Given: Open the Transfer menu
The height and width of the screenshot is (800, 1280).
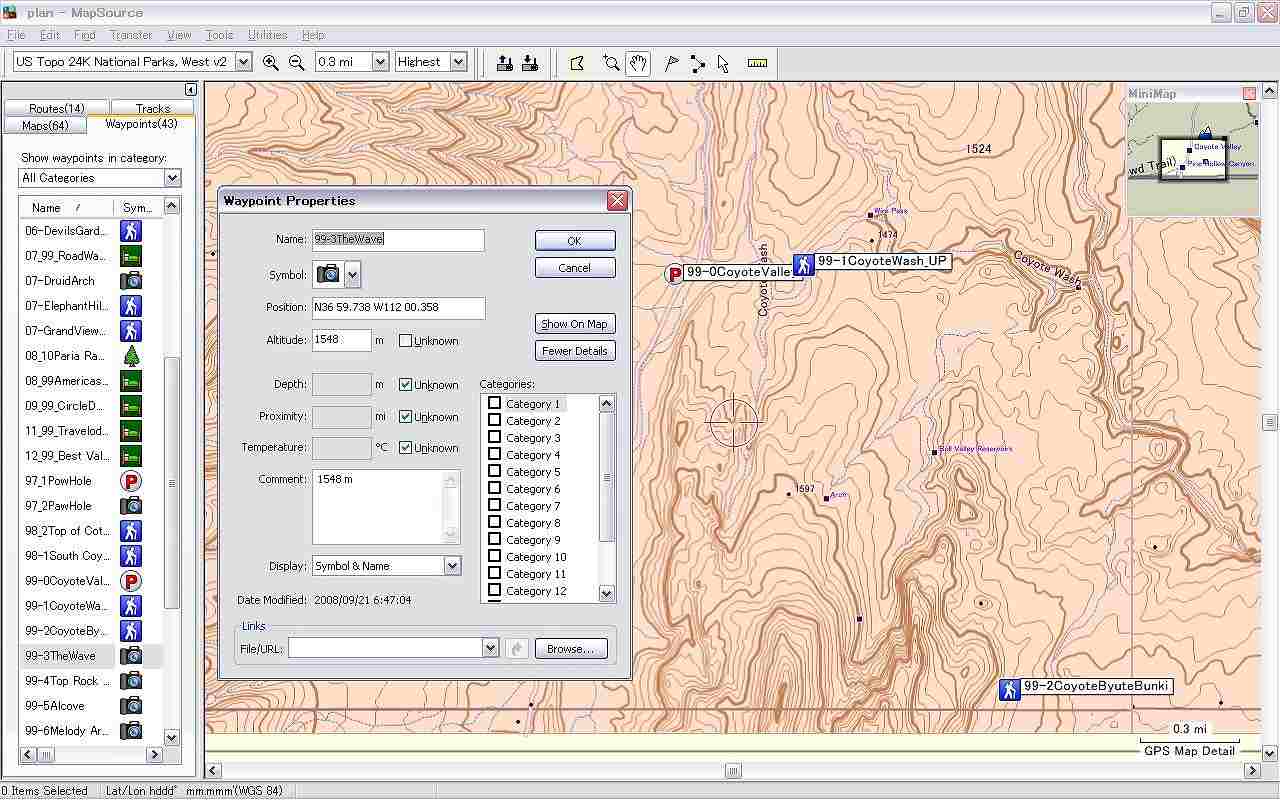Looking at the screenshot, I should click(x=131, y=35).
